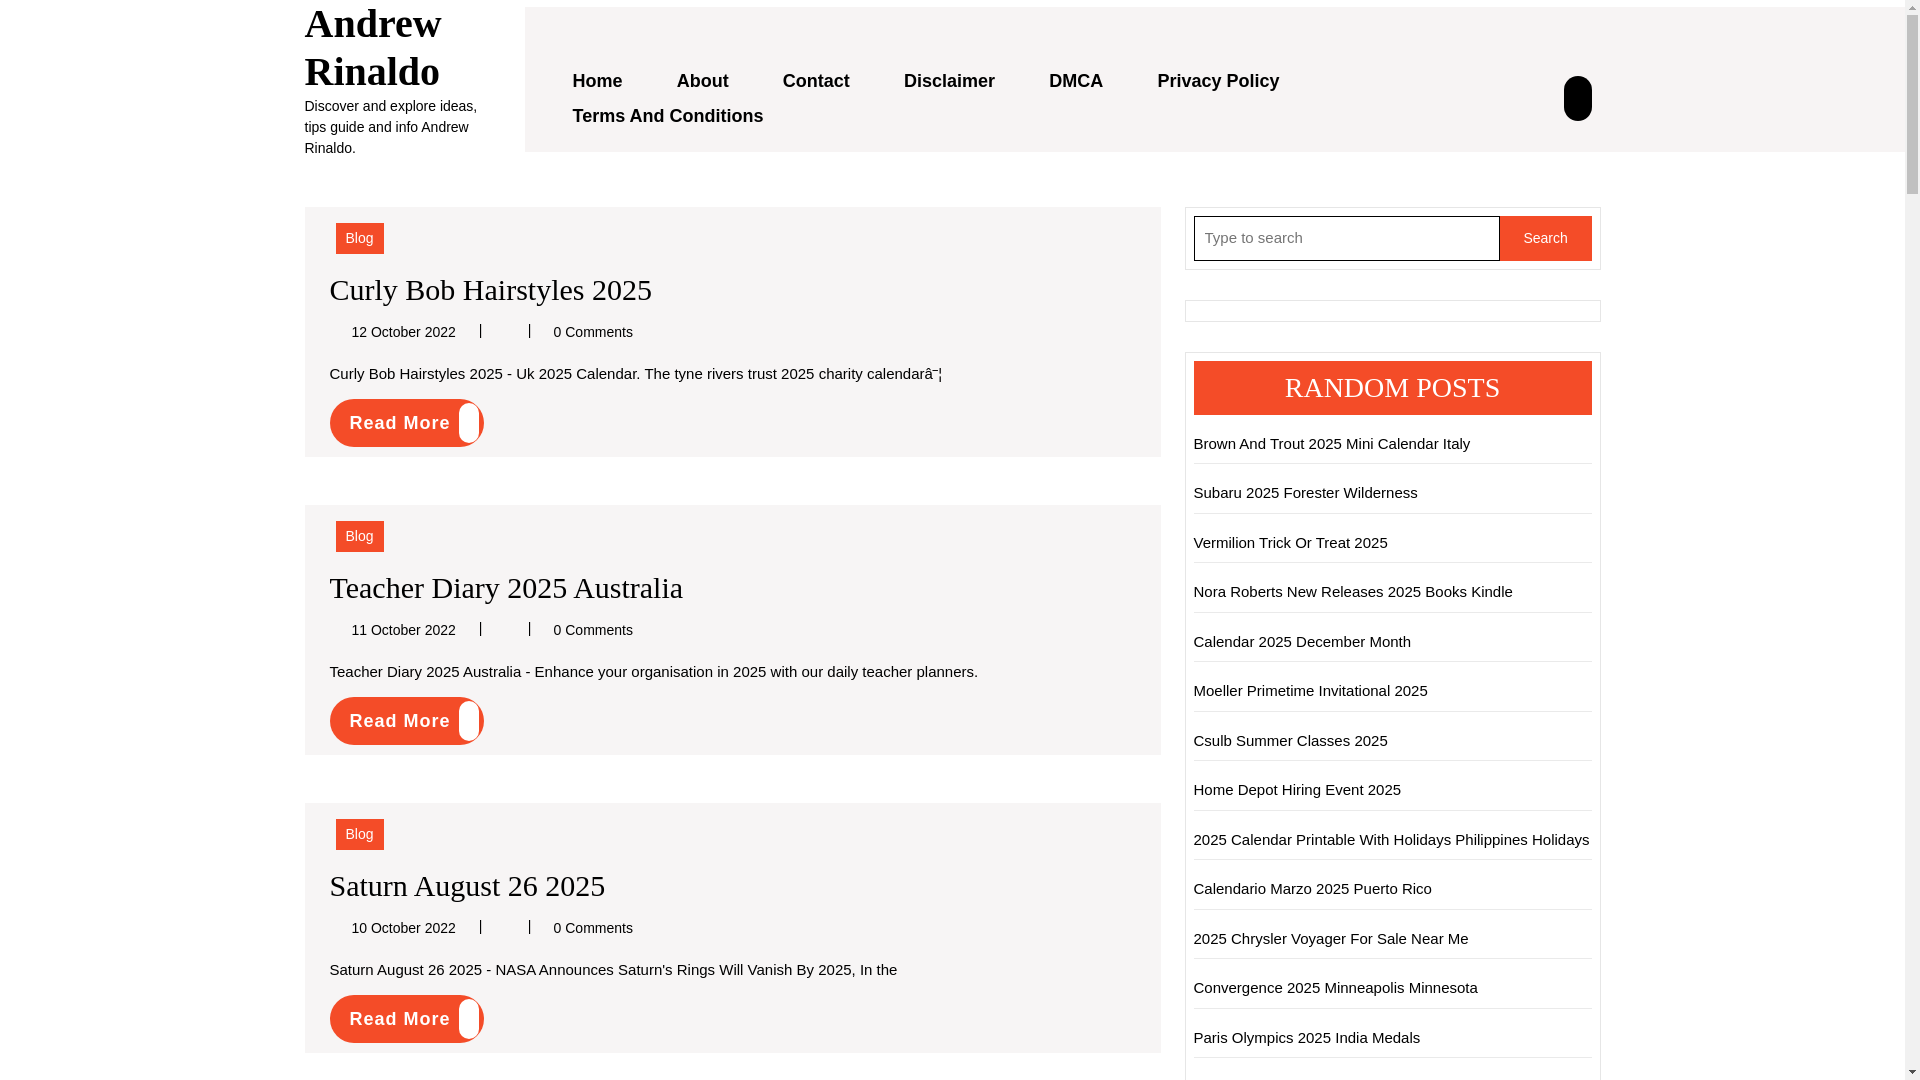
Task: Open the Home menu item
Action: pos(597,81)
